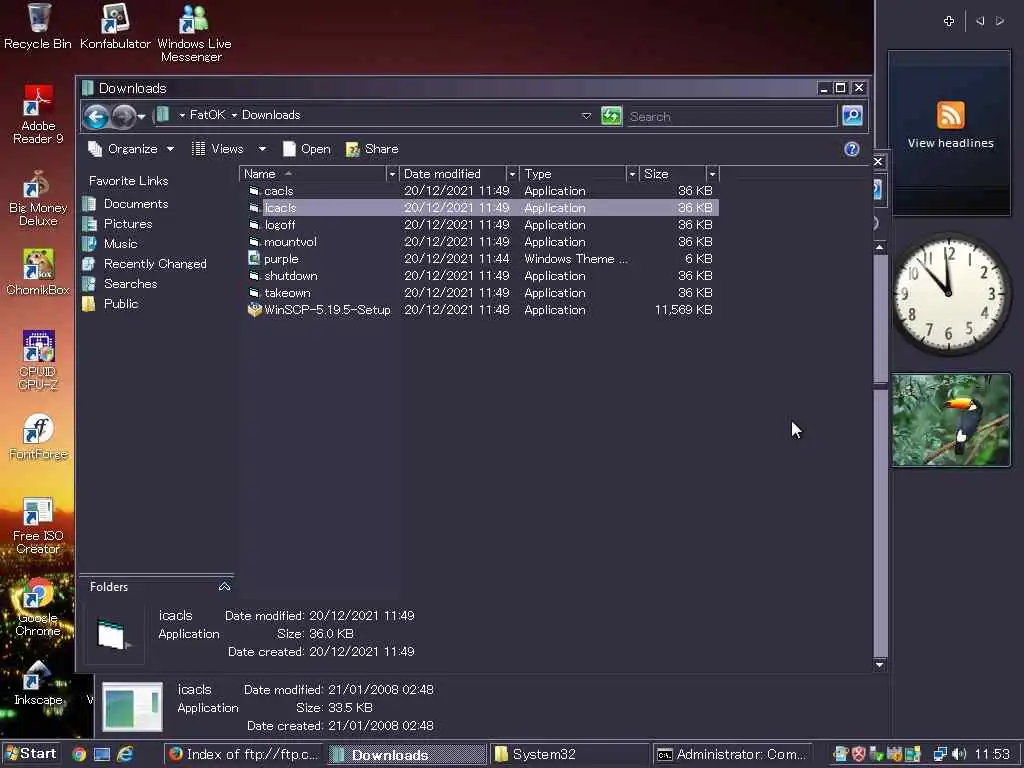Switch to Administrator Command prompt taskbar item

(732, 754)
